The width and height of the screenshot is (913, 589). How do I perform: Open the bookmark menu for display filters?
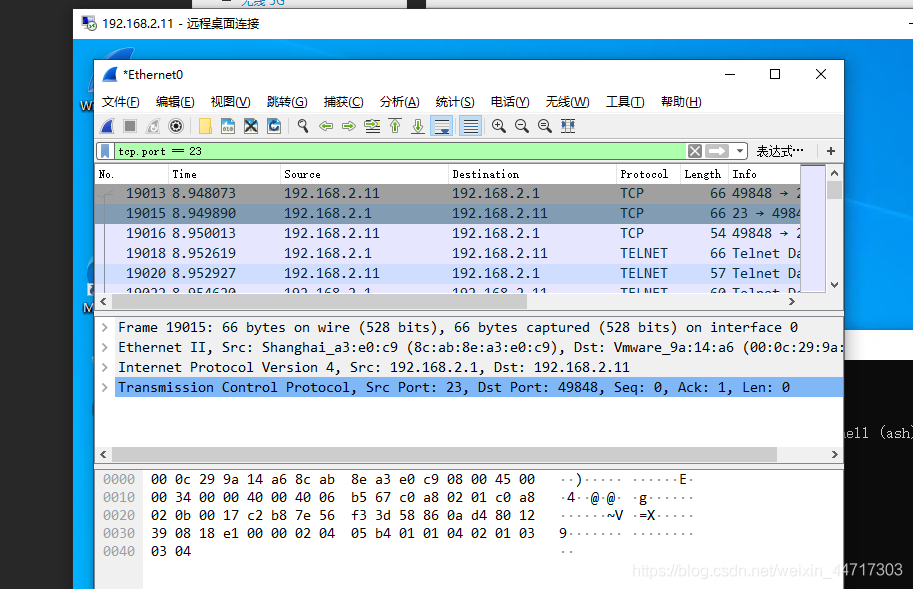(x=105, y=151)
